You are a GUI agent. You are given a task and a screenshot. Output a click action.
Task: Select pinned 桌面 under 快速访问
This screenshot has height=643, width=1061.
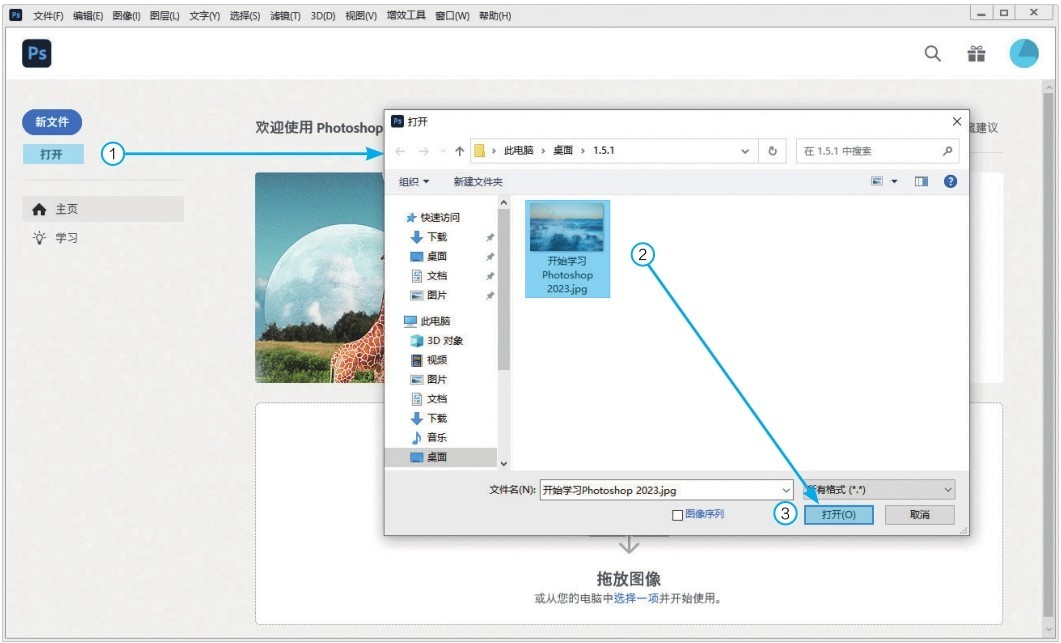pyautogui.click(x=429, y=257)
